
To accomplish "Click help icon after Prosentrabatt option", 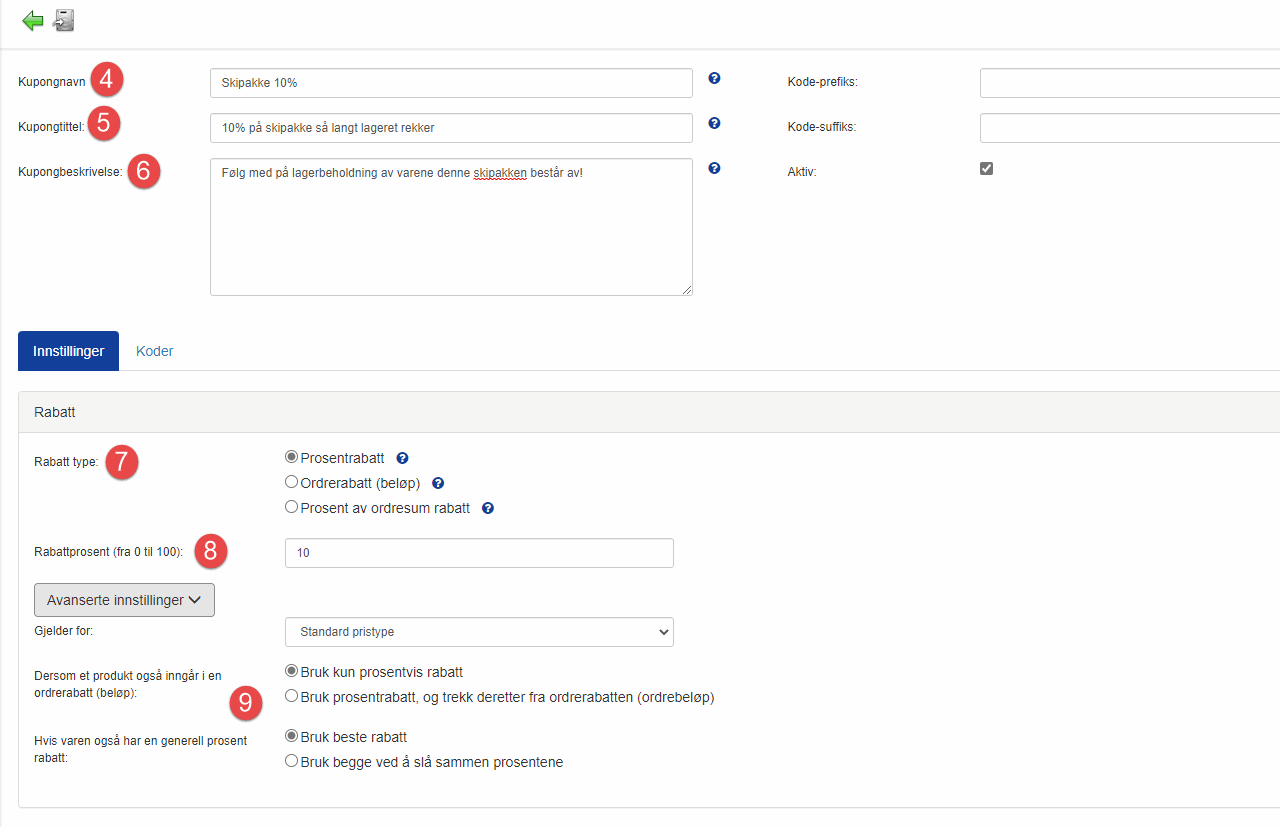I will (x=402, y=459).
